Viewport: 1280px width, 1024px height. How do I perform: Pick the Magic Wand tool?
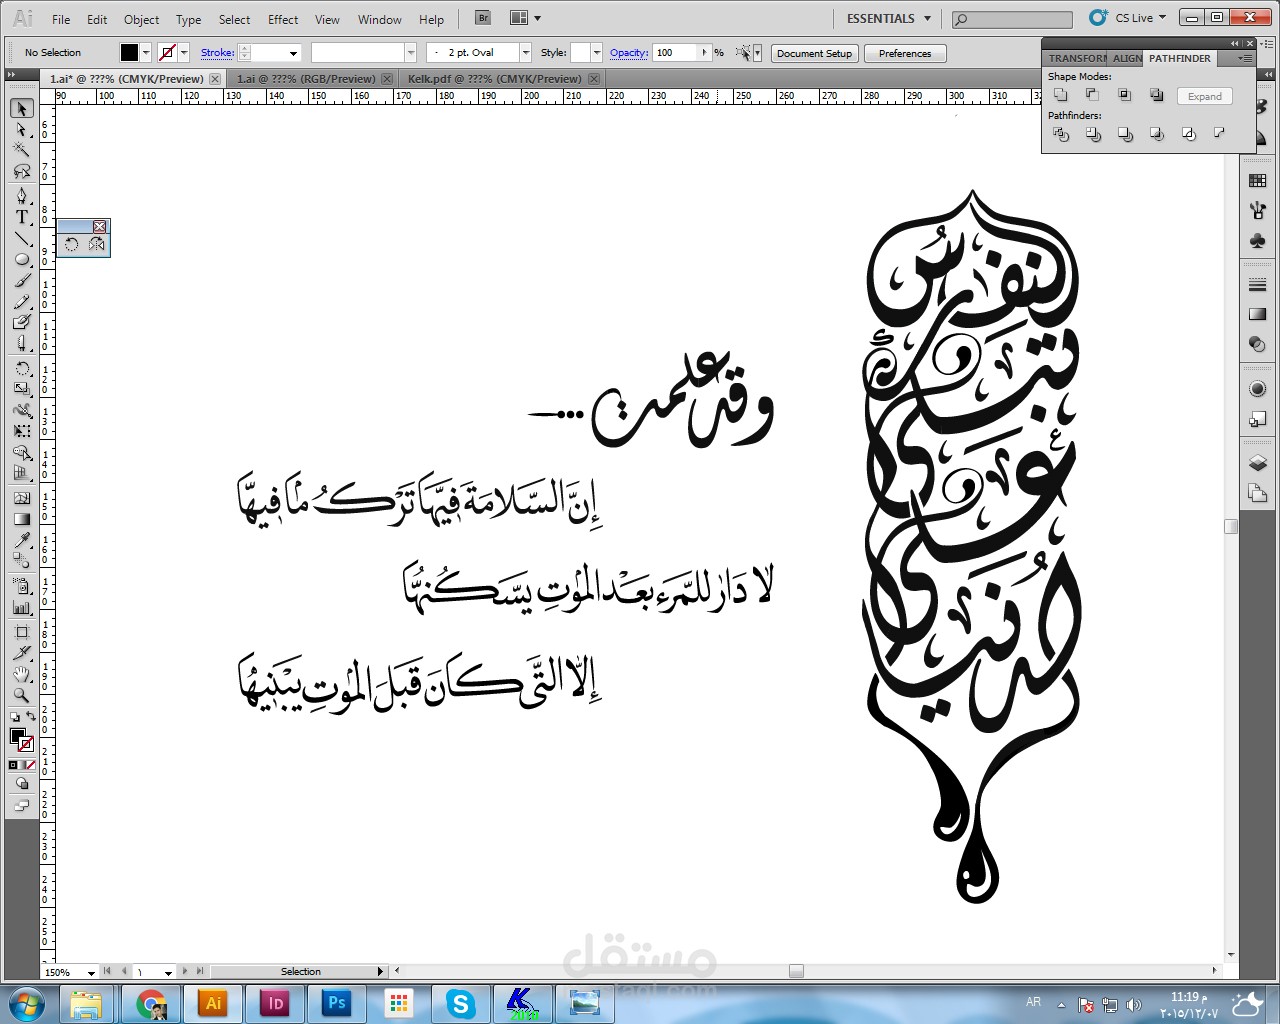pyautogui.click(x=21, y=150)
